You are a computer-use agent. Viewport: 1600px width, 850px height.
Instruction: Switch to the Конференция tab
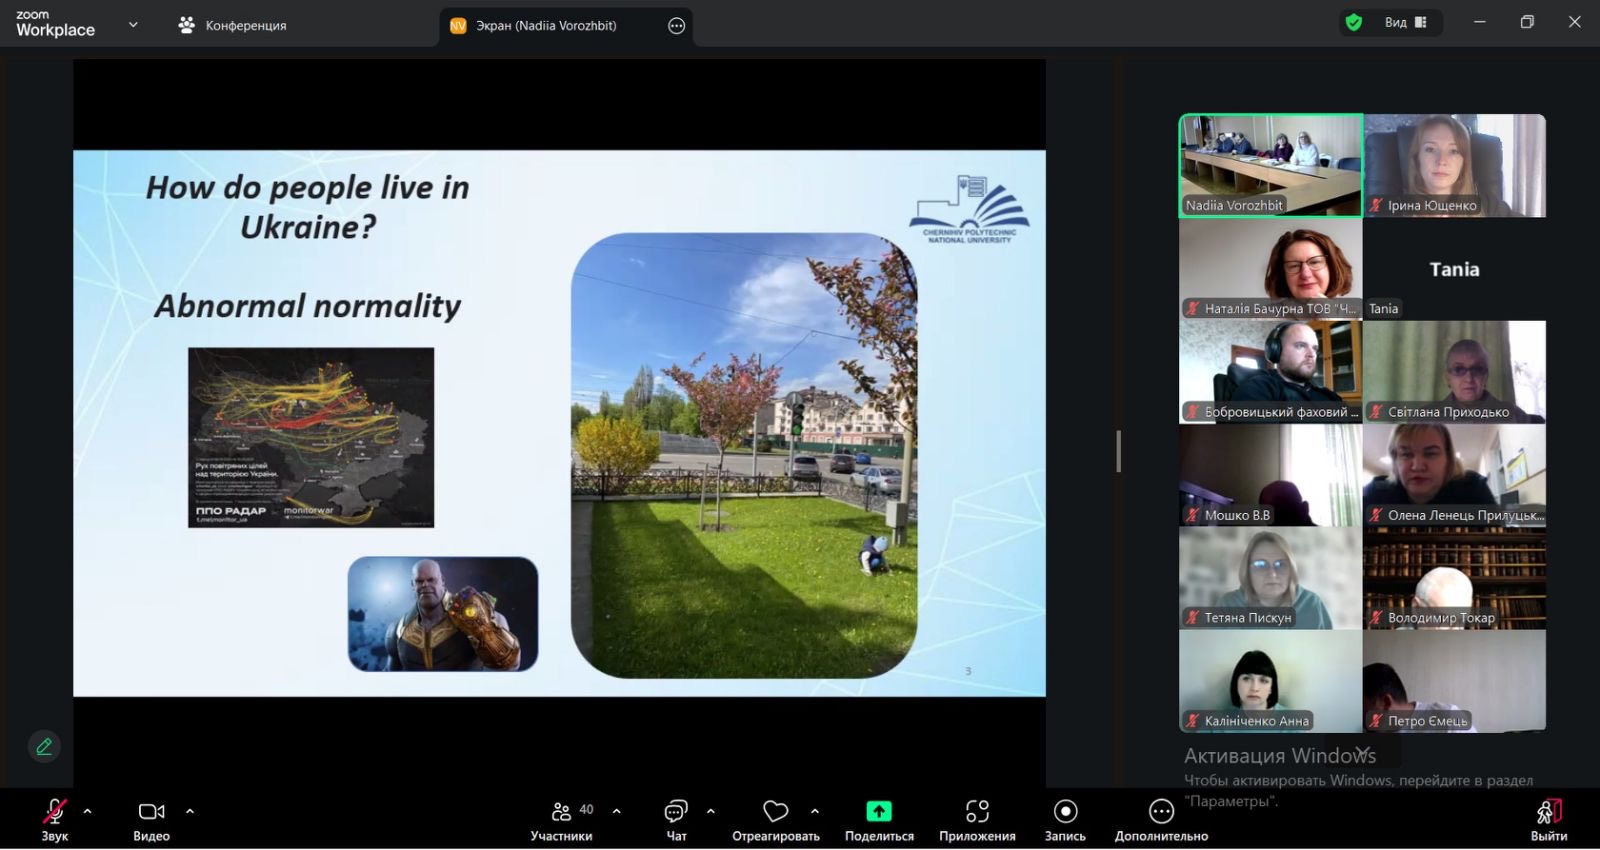pos(232,26)
